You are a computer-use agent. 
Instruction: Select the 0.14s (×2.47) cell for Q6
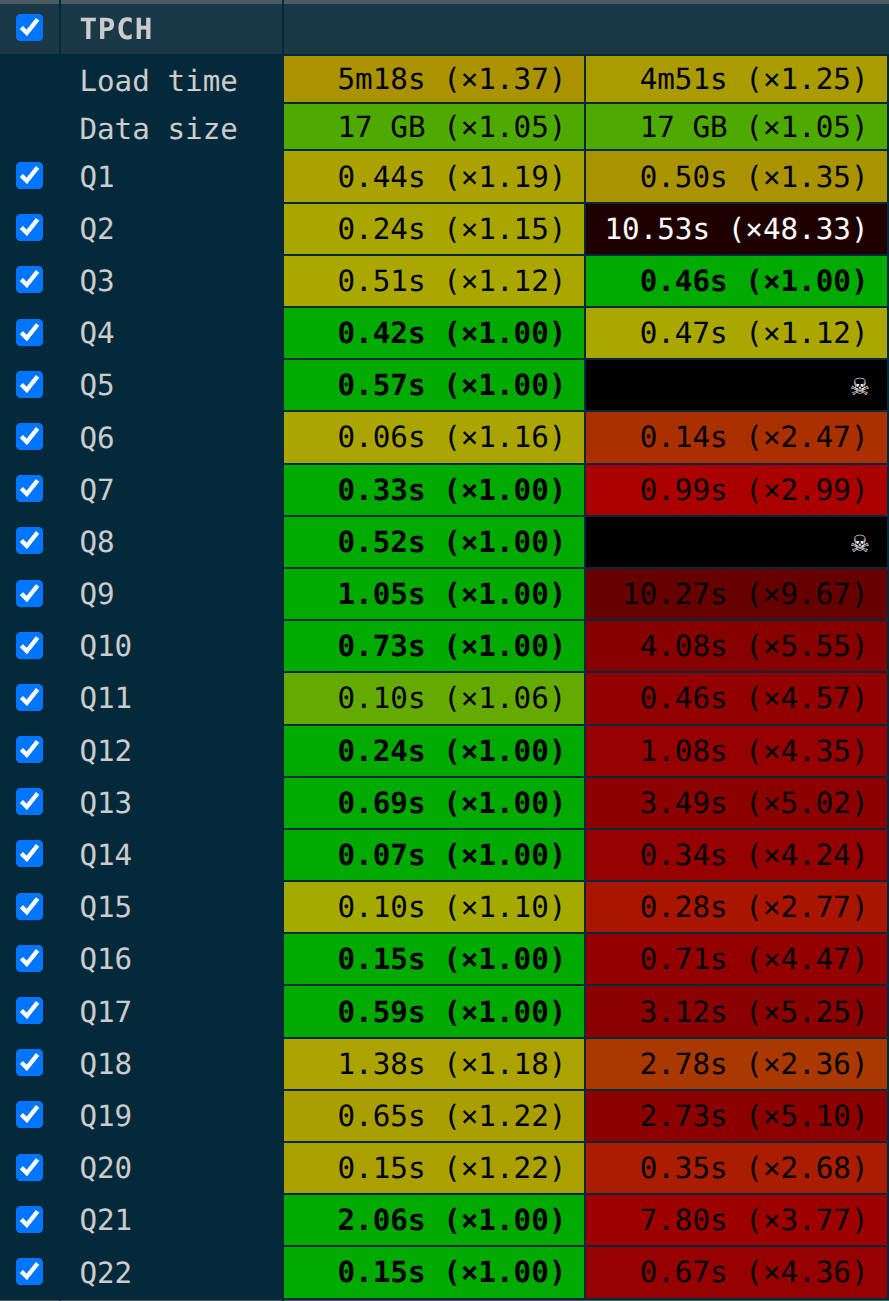point(737,437)
